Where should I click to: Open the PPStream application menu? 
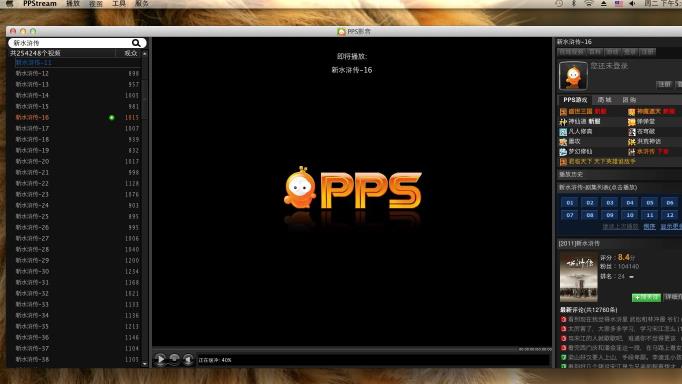40,3
